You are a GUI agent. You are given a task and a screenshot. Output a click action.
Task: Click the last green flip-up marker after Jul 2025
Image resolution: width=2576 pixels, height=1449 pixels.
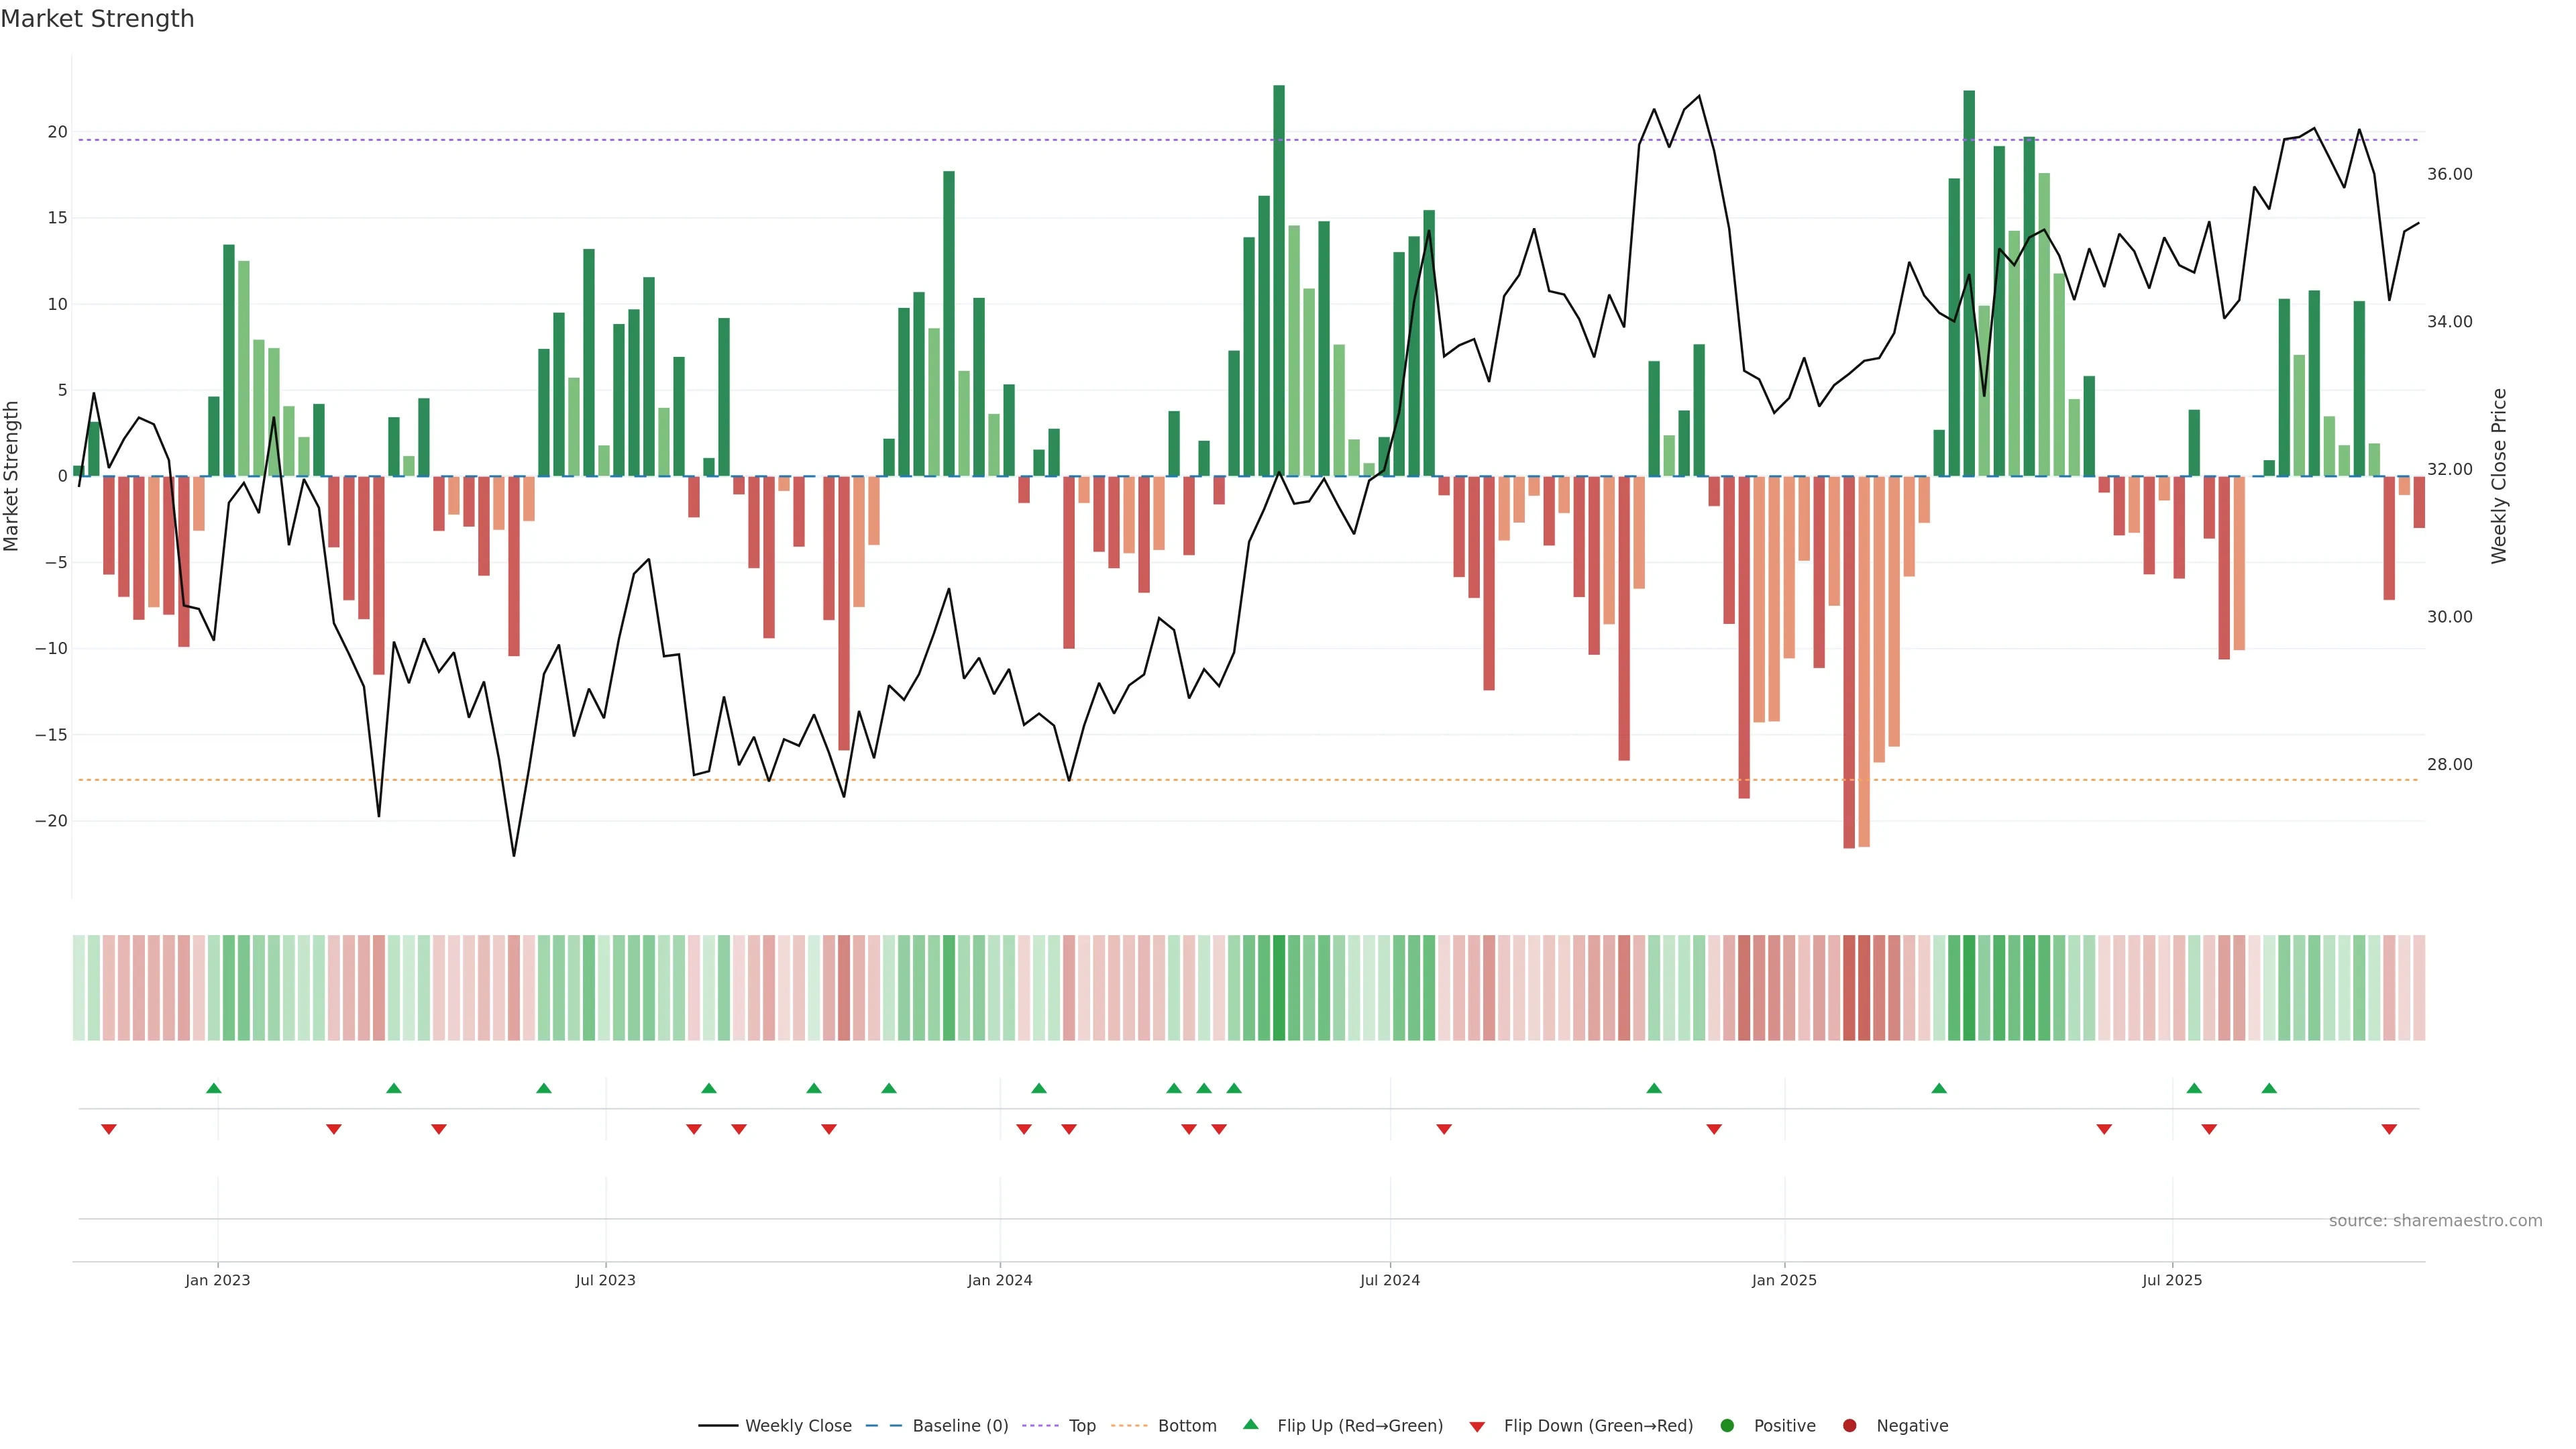pyautogui.click(x=2269, y=1088)
